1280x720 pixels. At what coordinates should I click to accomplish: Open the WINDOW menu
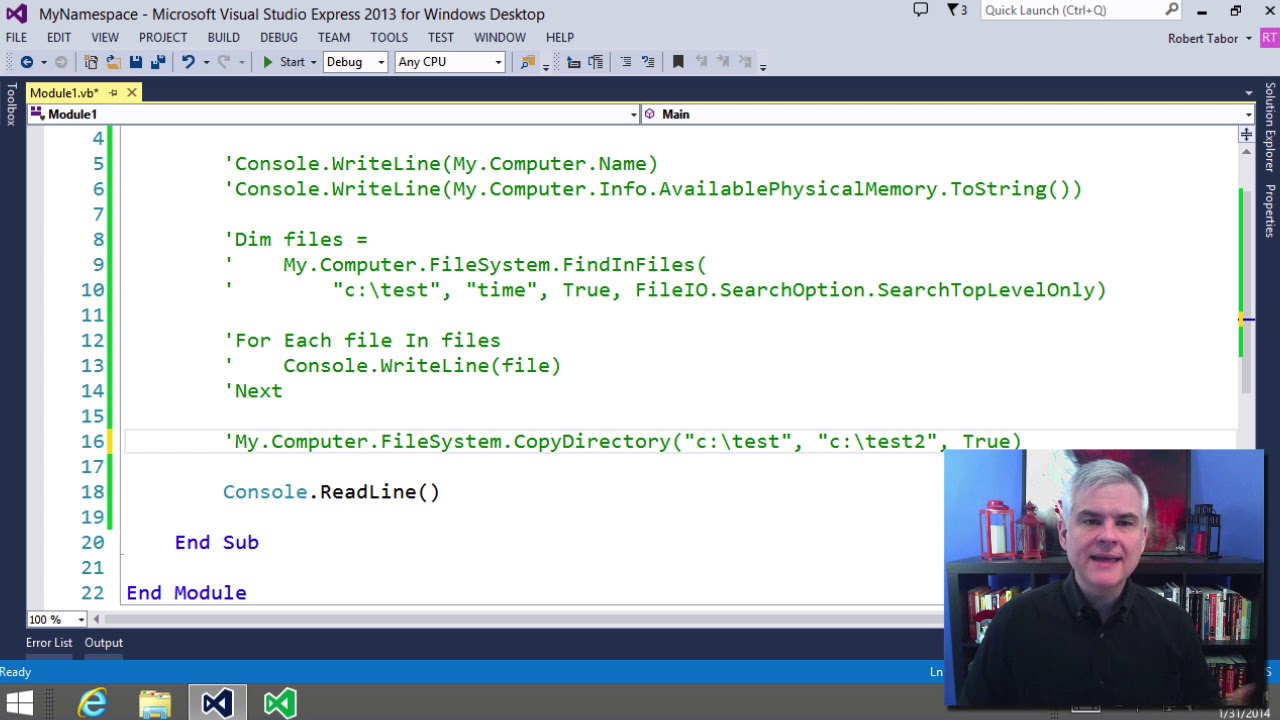click(x=500, y=37)
